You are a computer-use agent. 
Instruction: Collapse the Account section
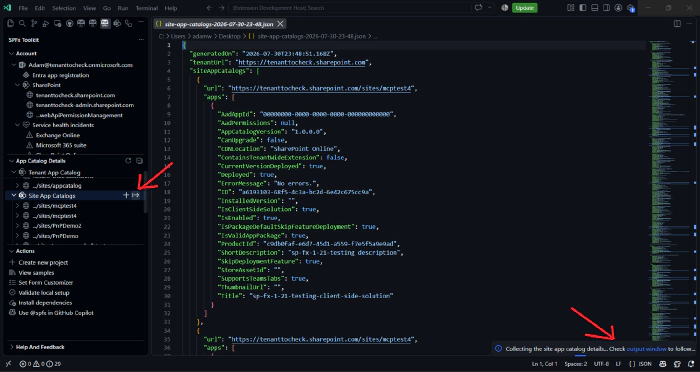click(x=11, y=53)
